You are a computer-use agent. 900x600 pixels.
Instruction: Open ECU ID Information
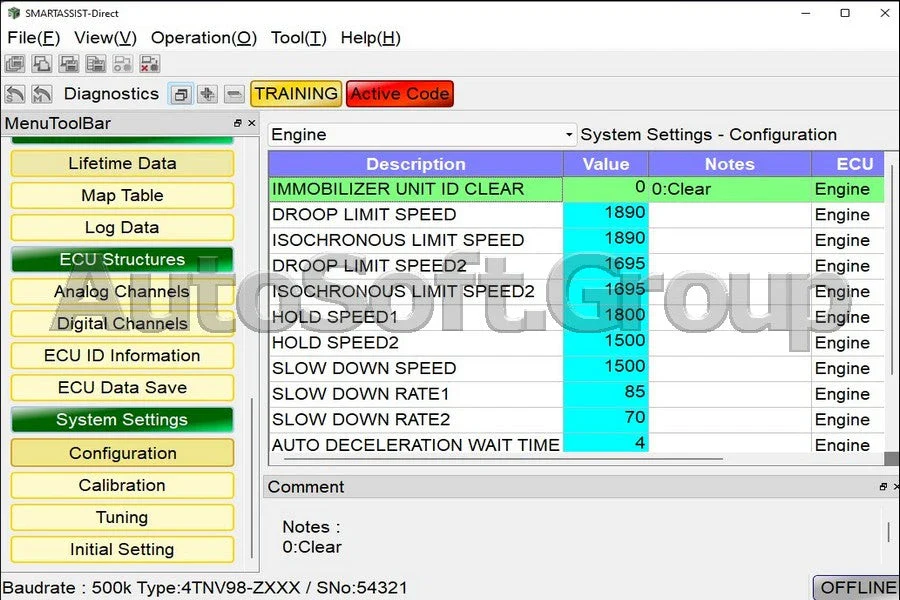122,355
